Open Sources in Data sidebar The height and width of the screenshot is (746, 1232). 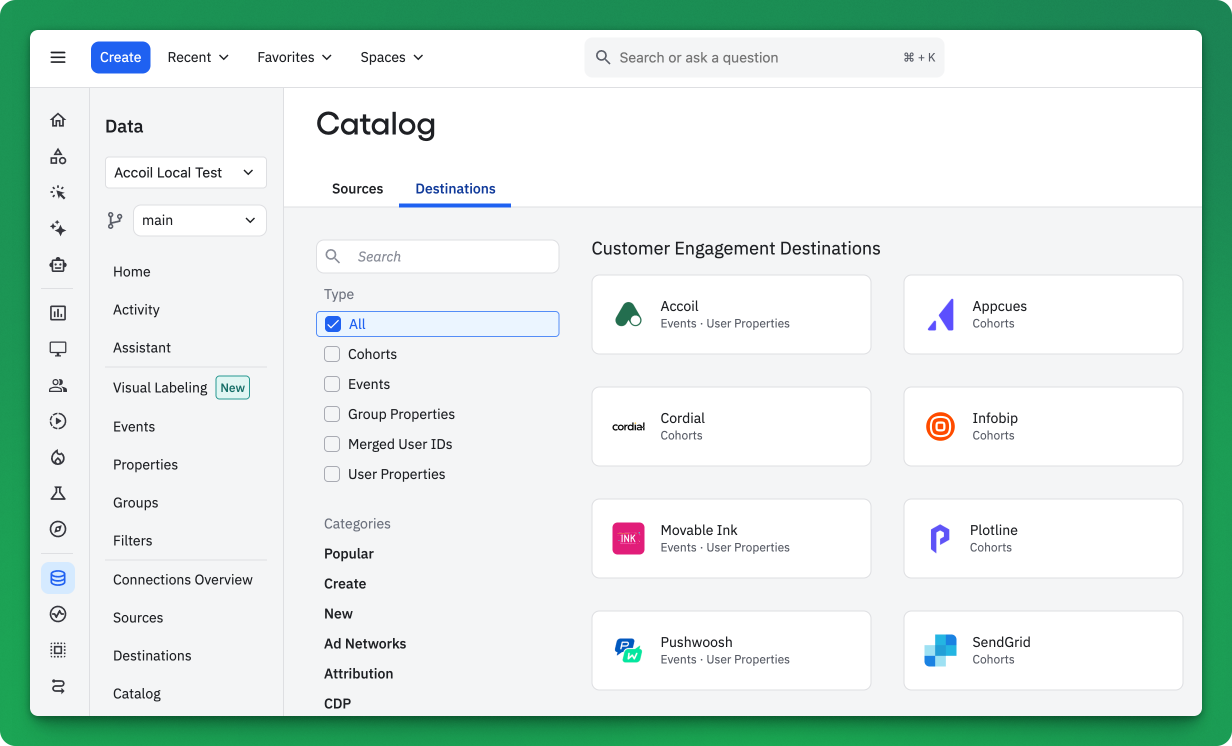coord(138,617)
